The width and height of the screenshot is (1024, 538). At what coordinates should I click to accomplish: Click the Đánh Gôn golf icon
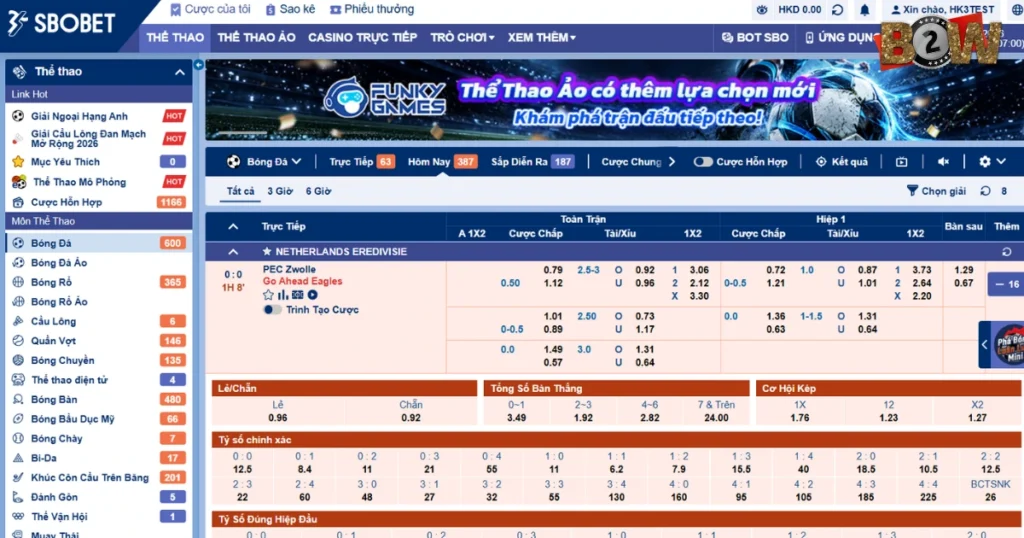(18, 497)
